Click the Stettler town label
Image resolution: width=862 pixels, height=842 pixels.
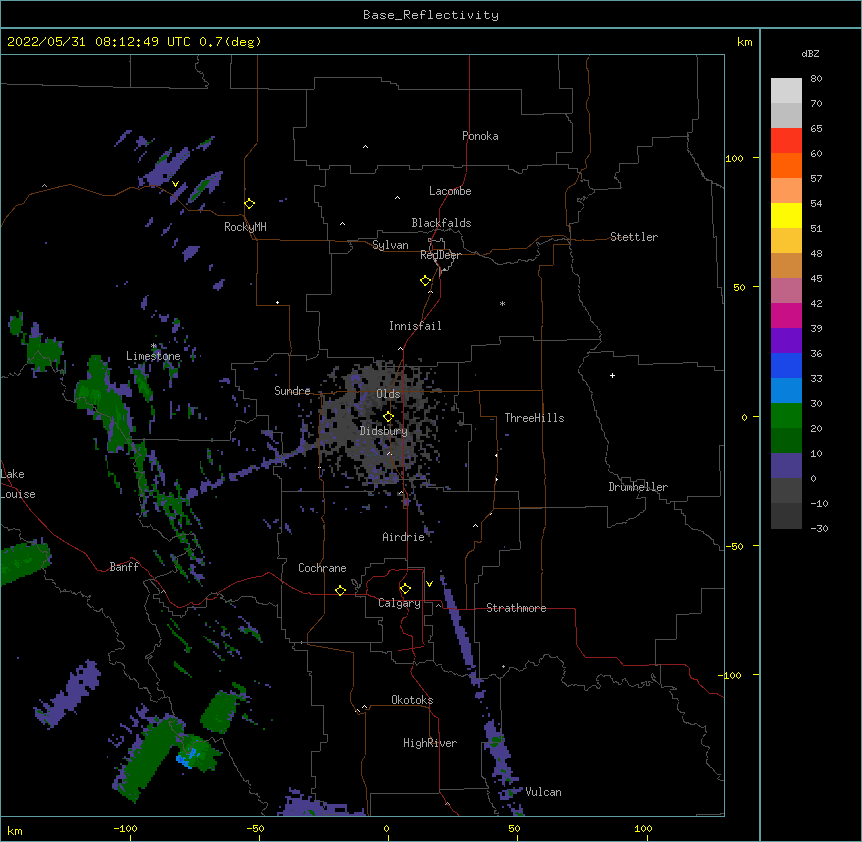633,237
